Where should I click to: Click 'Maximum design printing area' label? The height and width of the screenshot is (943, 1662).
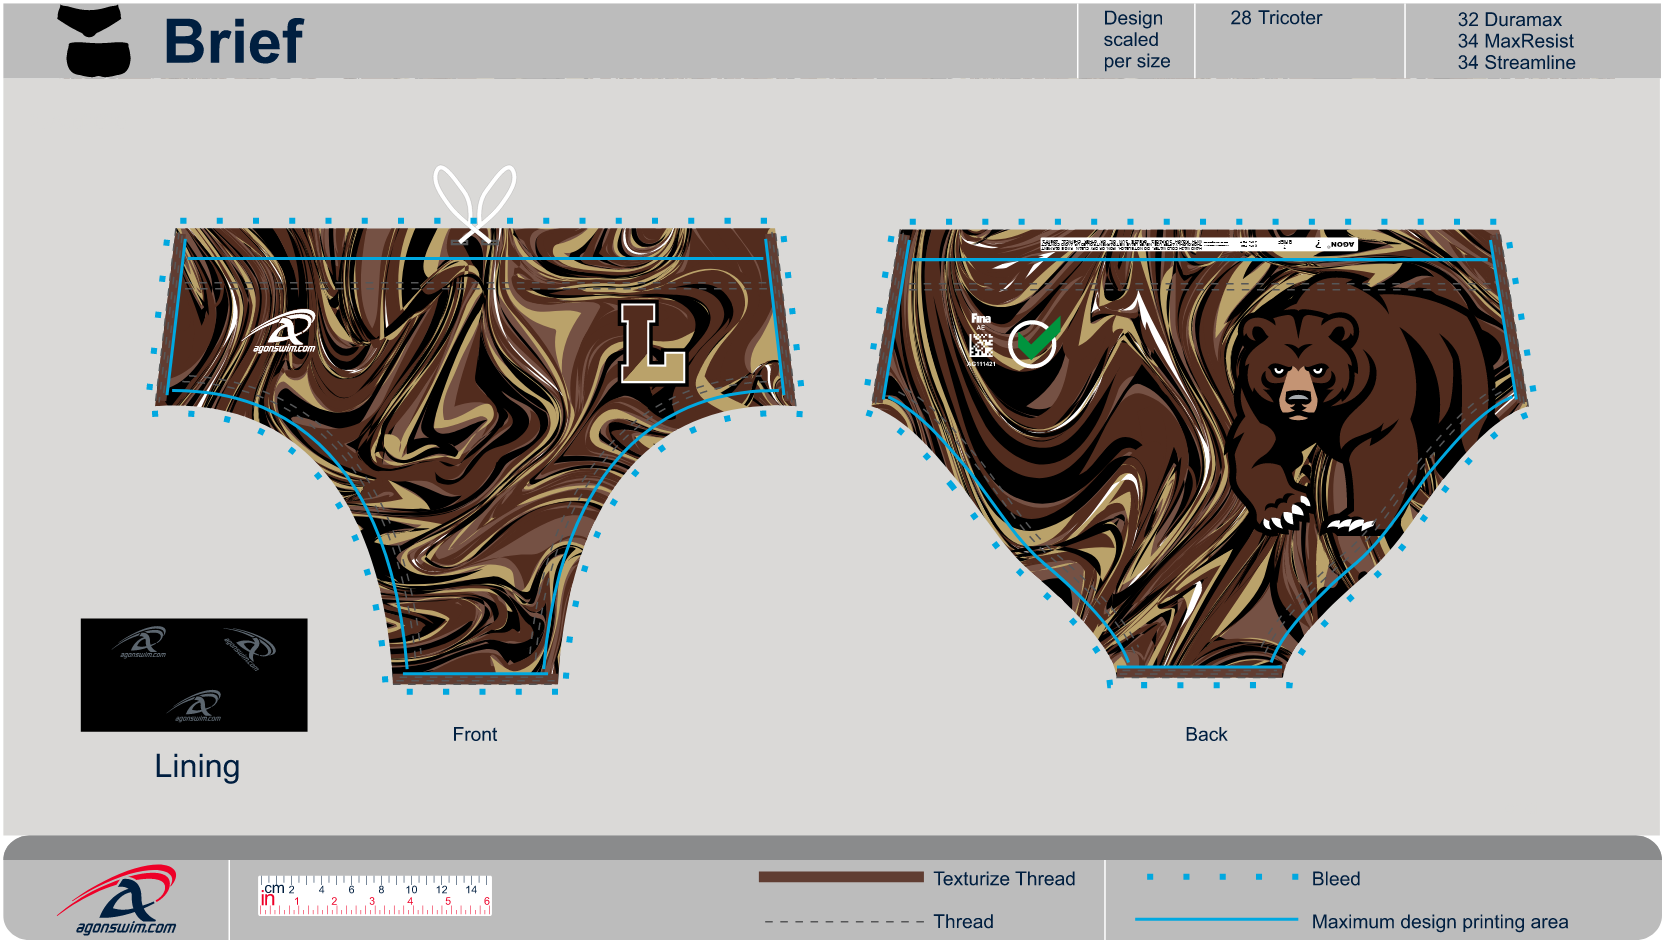pyautogui.click(x=1440, y=922)
